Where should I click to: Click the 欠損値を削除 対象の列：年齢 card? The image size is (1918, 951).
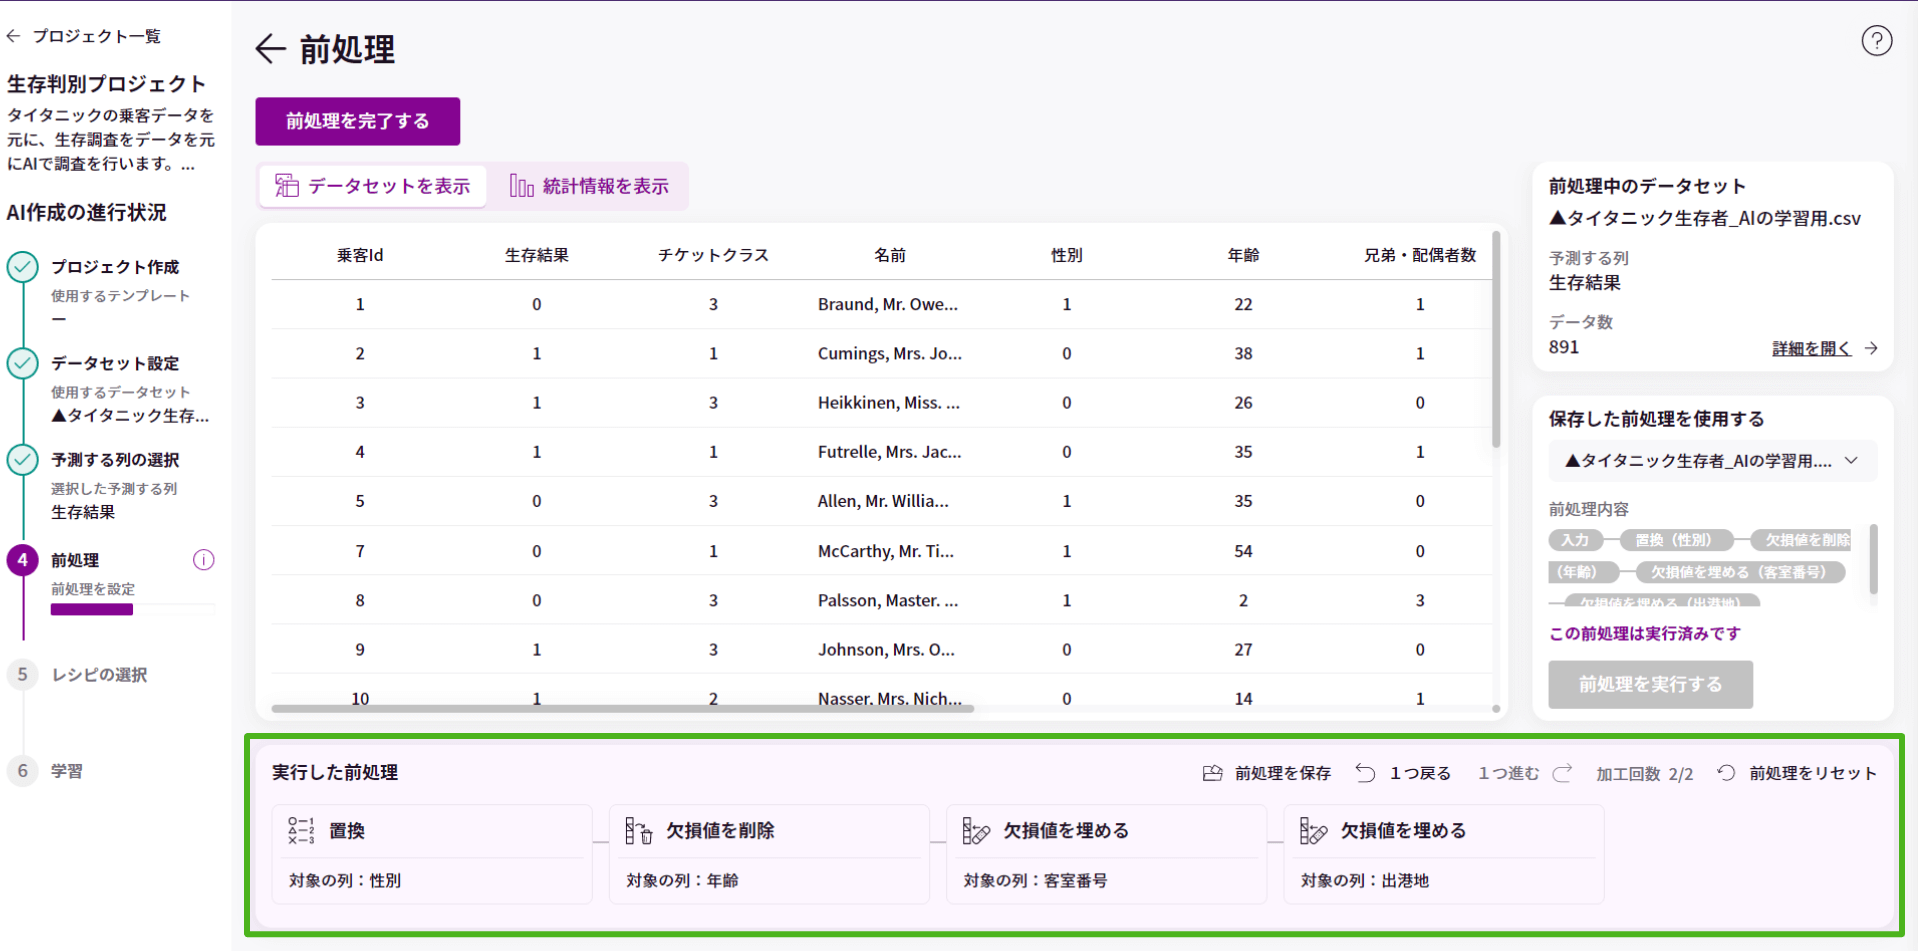[x=769, y=855]
